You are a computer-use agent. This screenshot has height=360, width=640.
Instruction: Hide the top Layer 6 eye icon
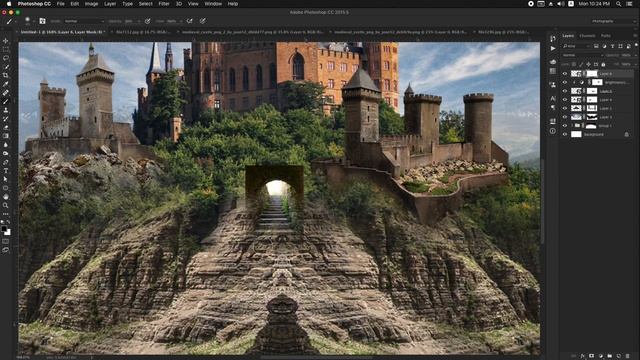coord(565,74)
